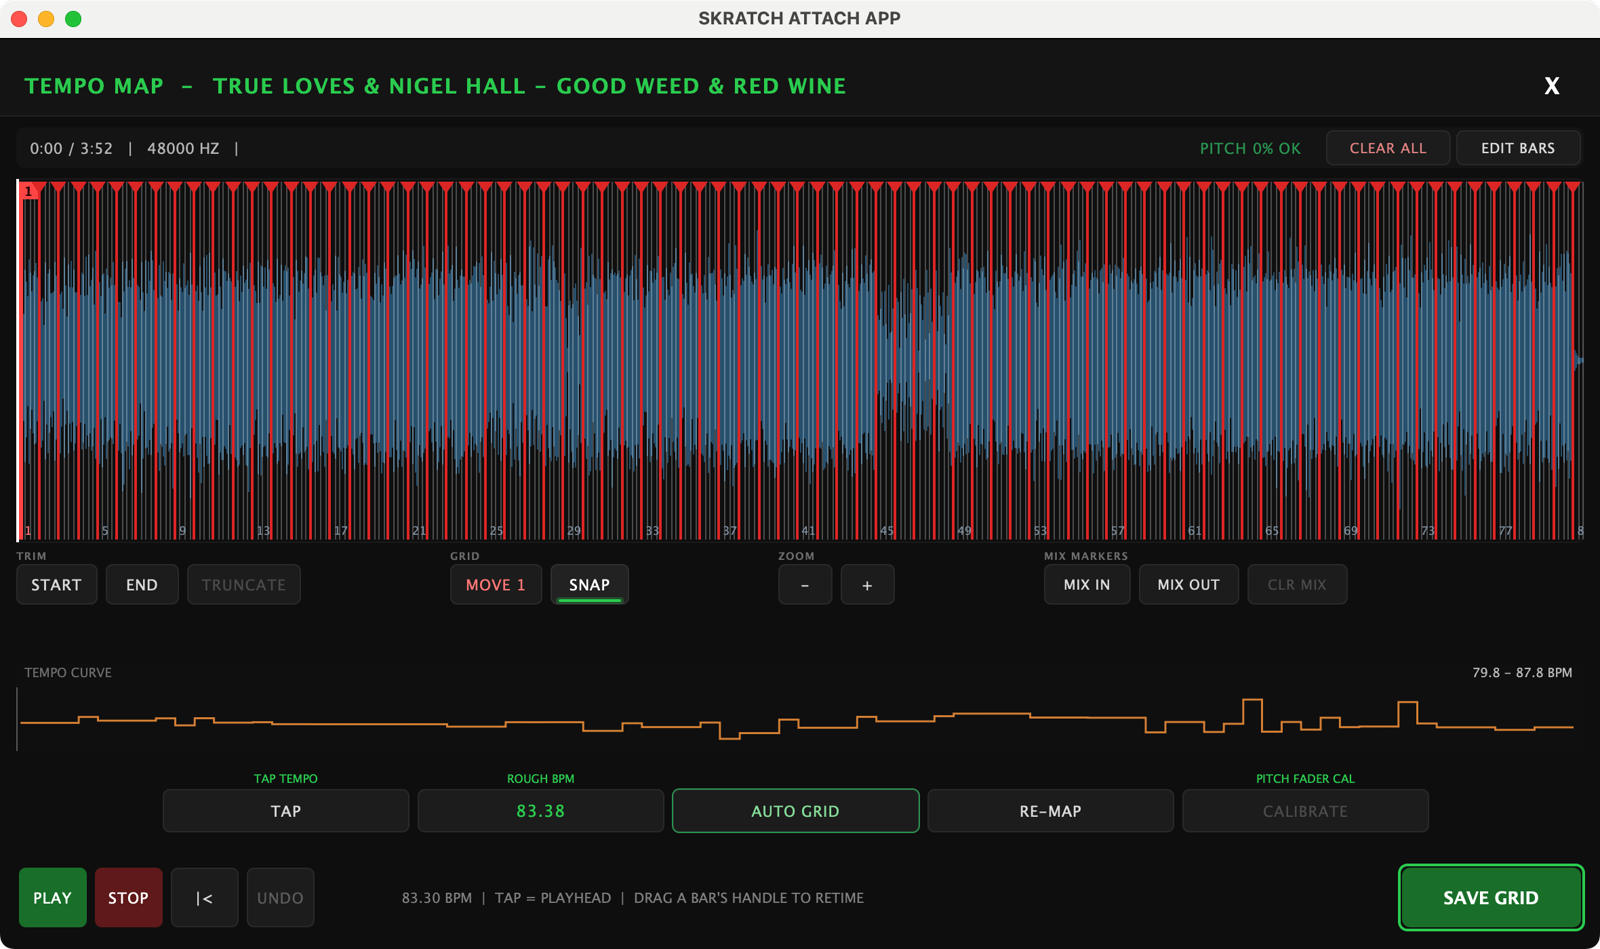
Task: Start playback with PLAY
Action: coord(53,898)
